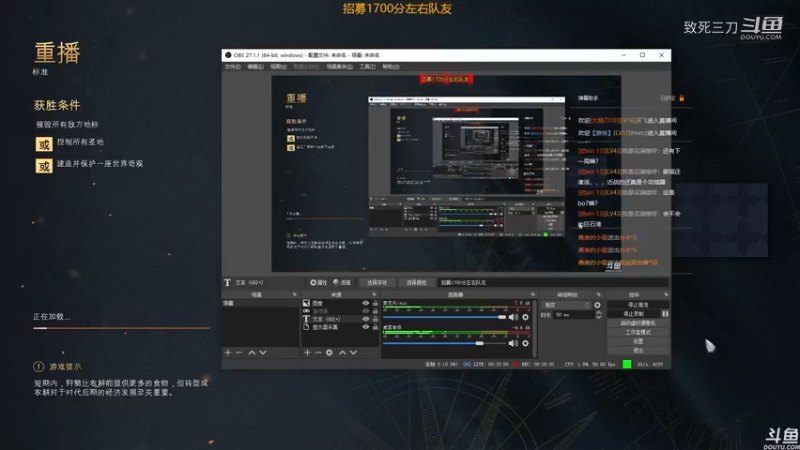Viewport: 800px width, 450px height.
Task: Toggle visibility eye of 图像 source
Action: (365, 303)
